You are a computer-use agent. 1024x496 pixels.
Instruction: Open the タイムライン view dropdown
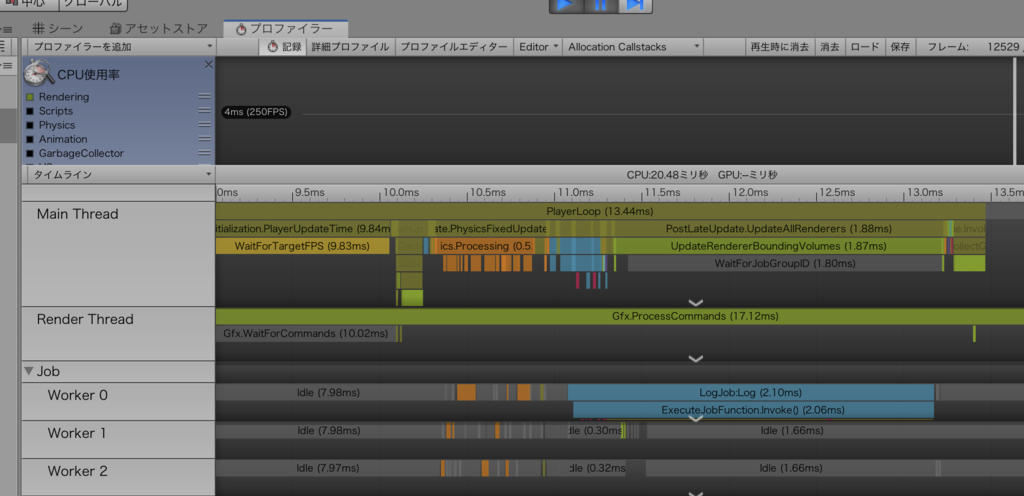121,175
